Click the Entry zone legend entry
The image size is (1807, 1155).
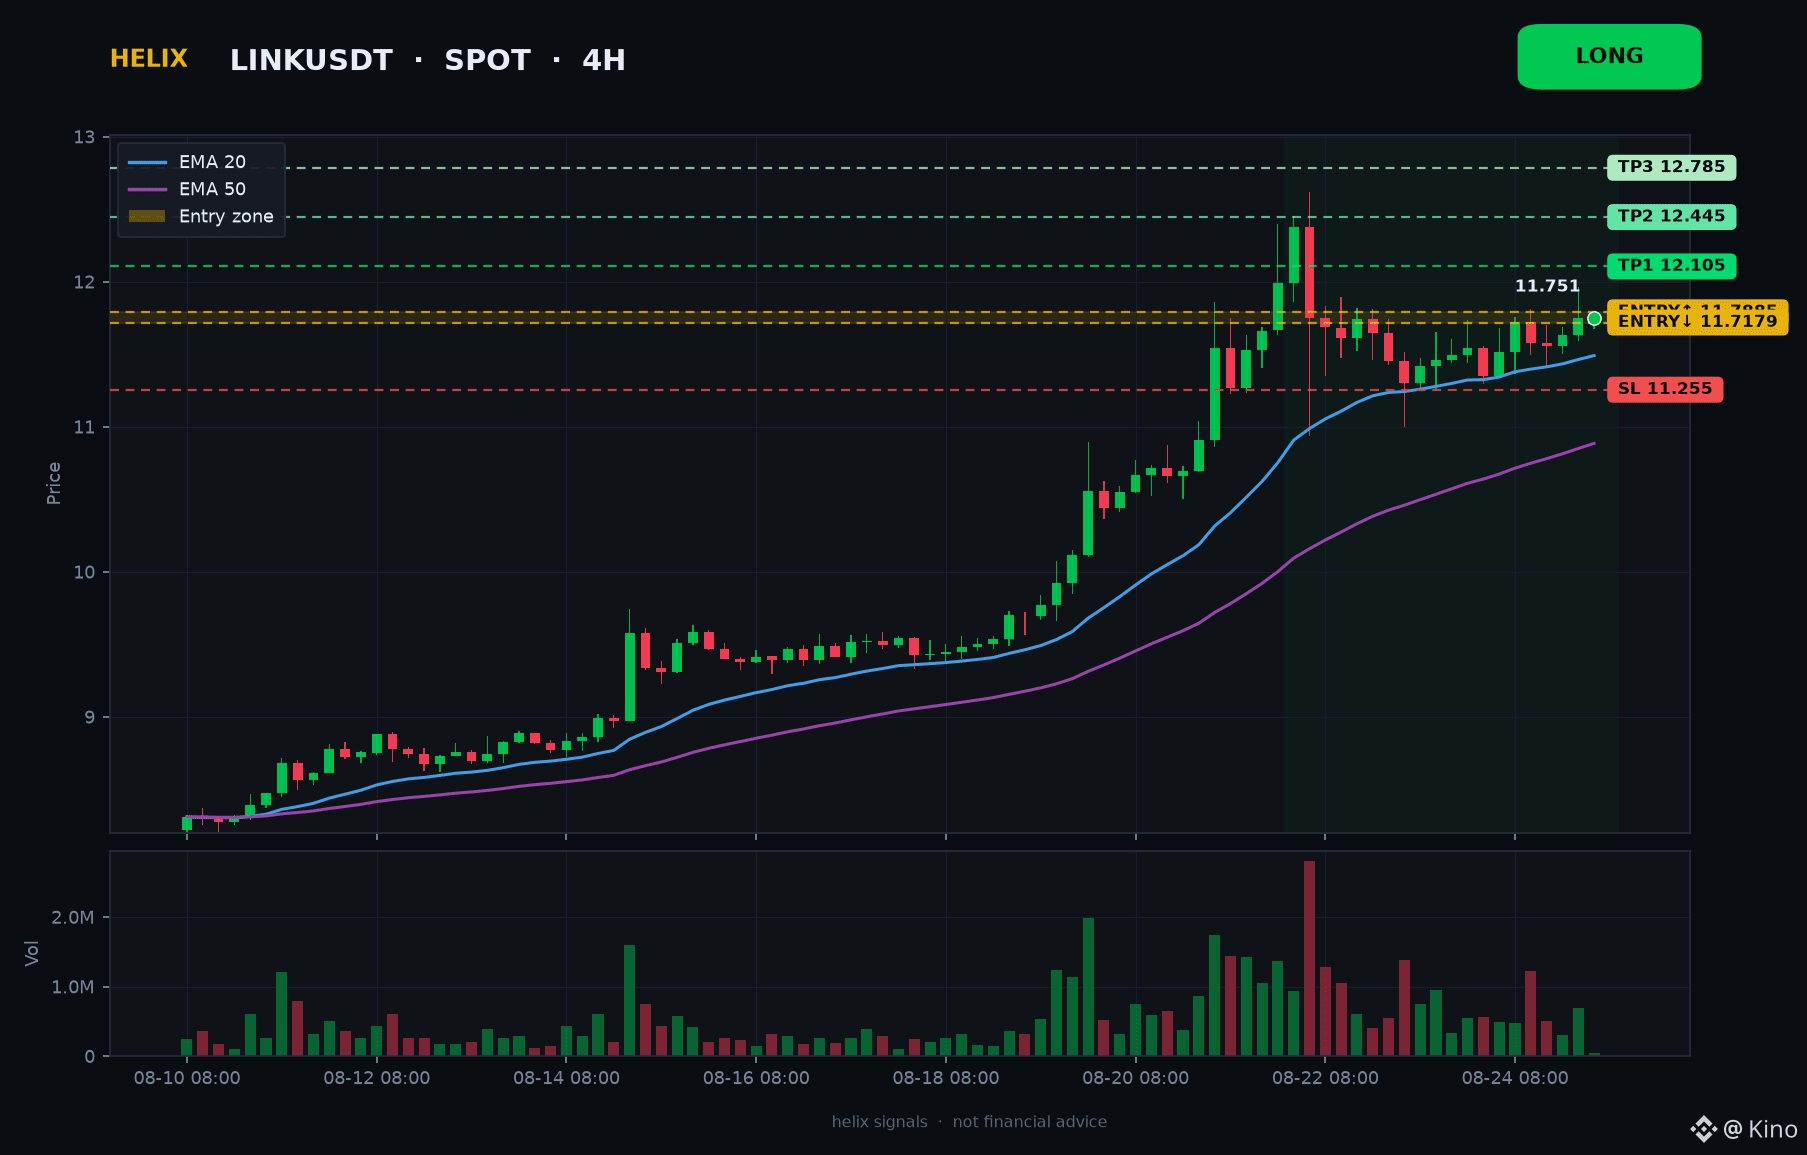pos(201,216)
